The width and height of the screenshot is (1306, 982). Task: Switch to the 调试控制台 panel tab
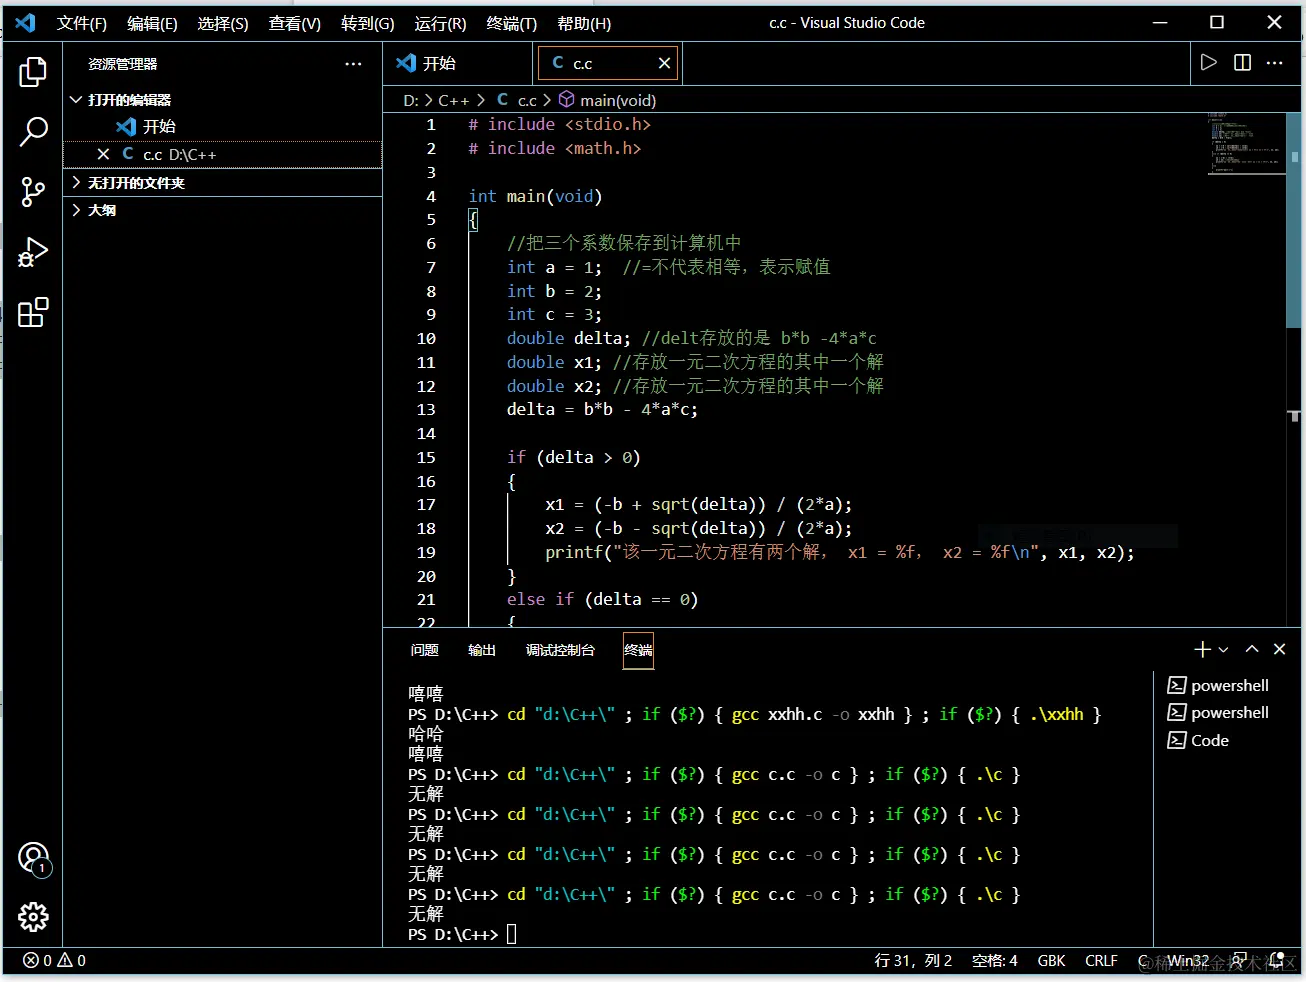click(560, 650)
